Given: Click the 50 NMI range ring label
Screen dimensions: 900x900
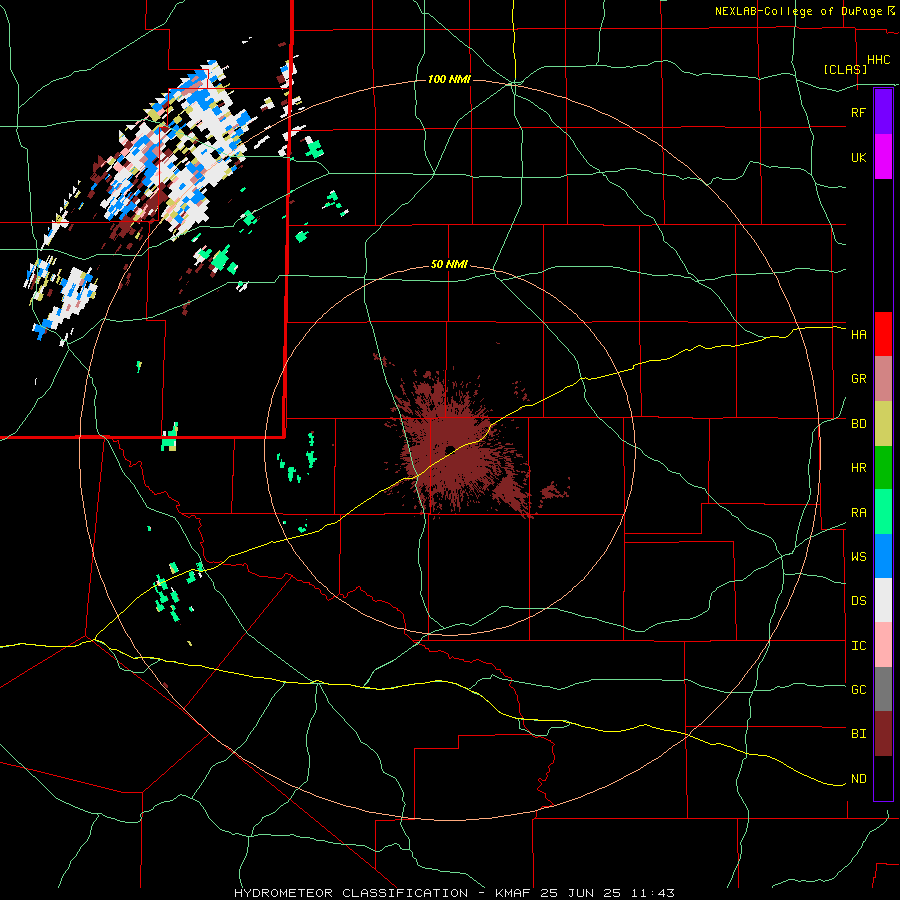Looking at the screenshot, I should coord(449,265).
